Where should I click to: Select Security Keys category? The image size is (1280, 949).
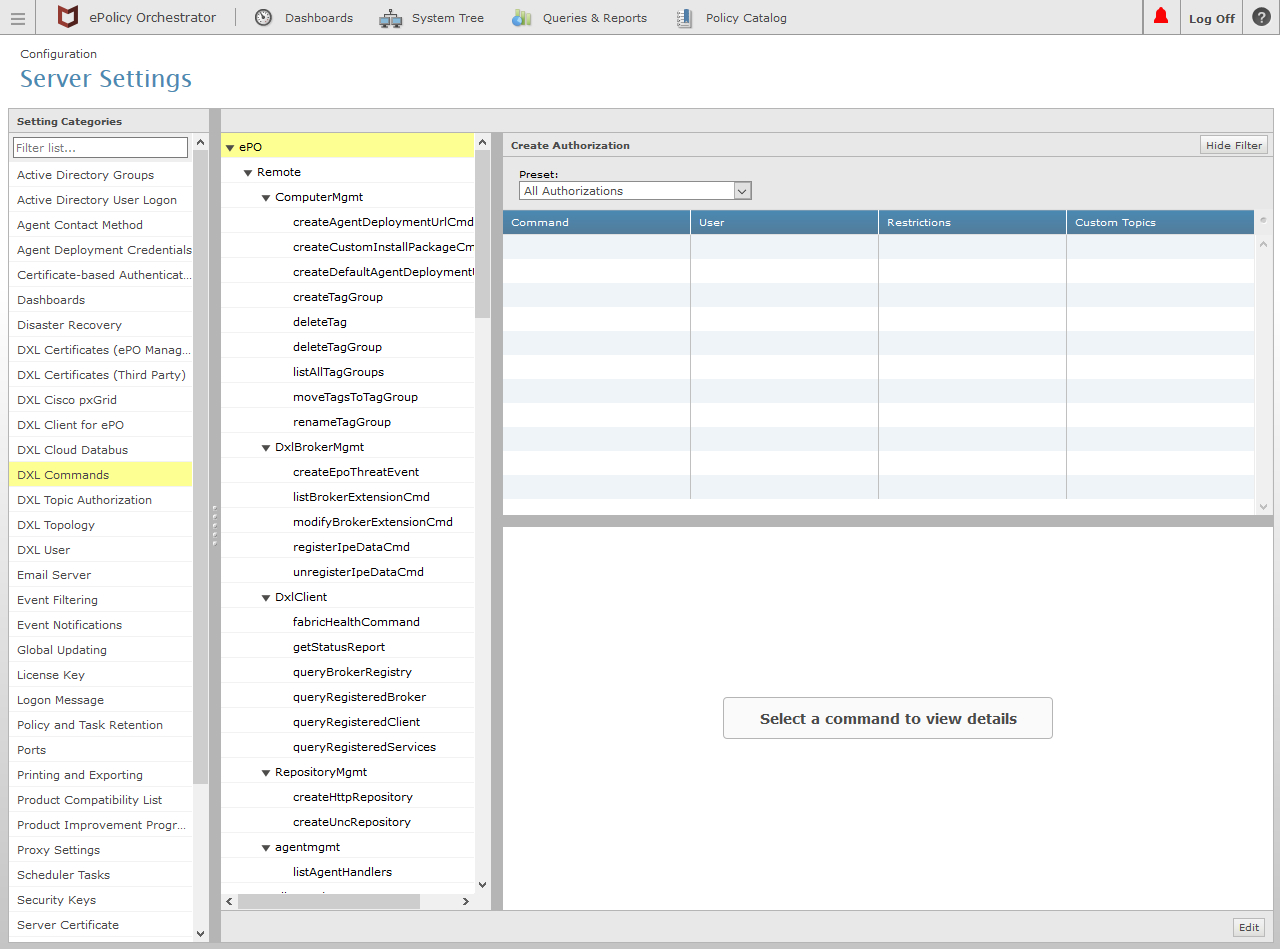tap(101, 899)
